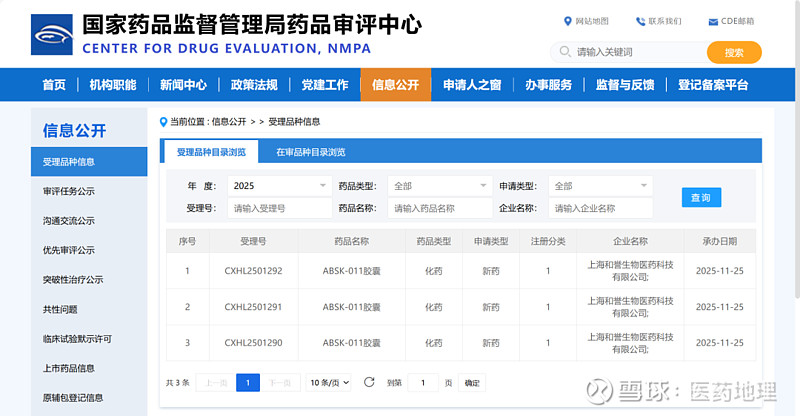Select 优先审评公示 in the sidebar
Screen dimensions: 800x416
click(x=69, y=250)
